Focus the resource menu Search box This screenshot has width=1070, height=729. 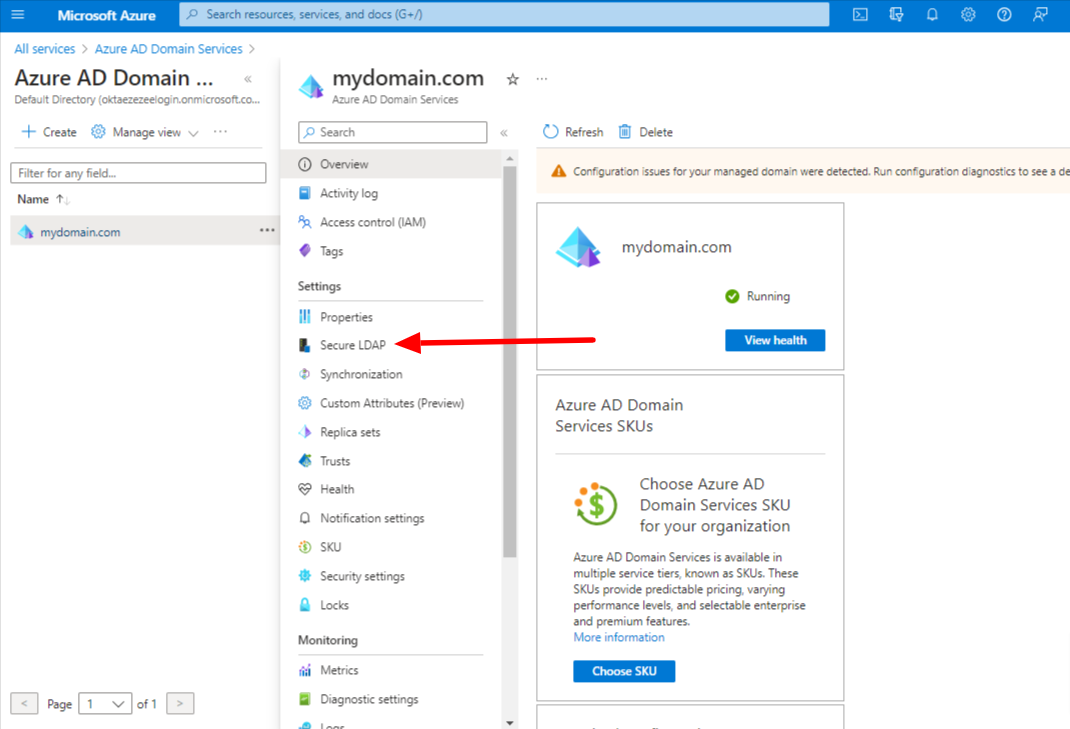pyautogui.click(x=392, y=132)
